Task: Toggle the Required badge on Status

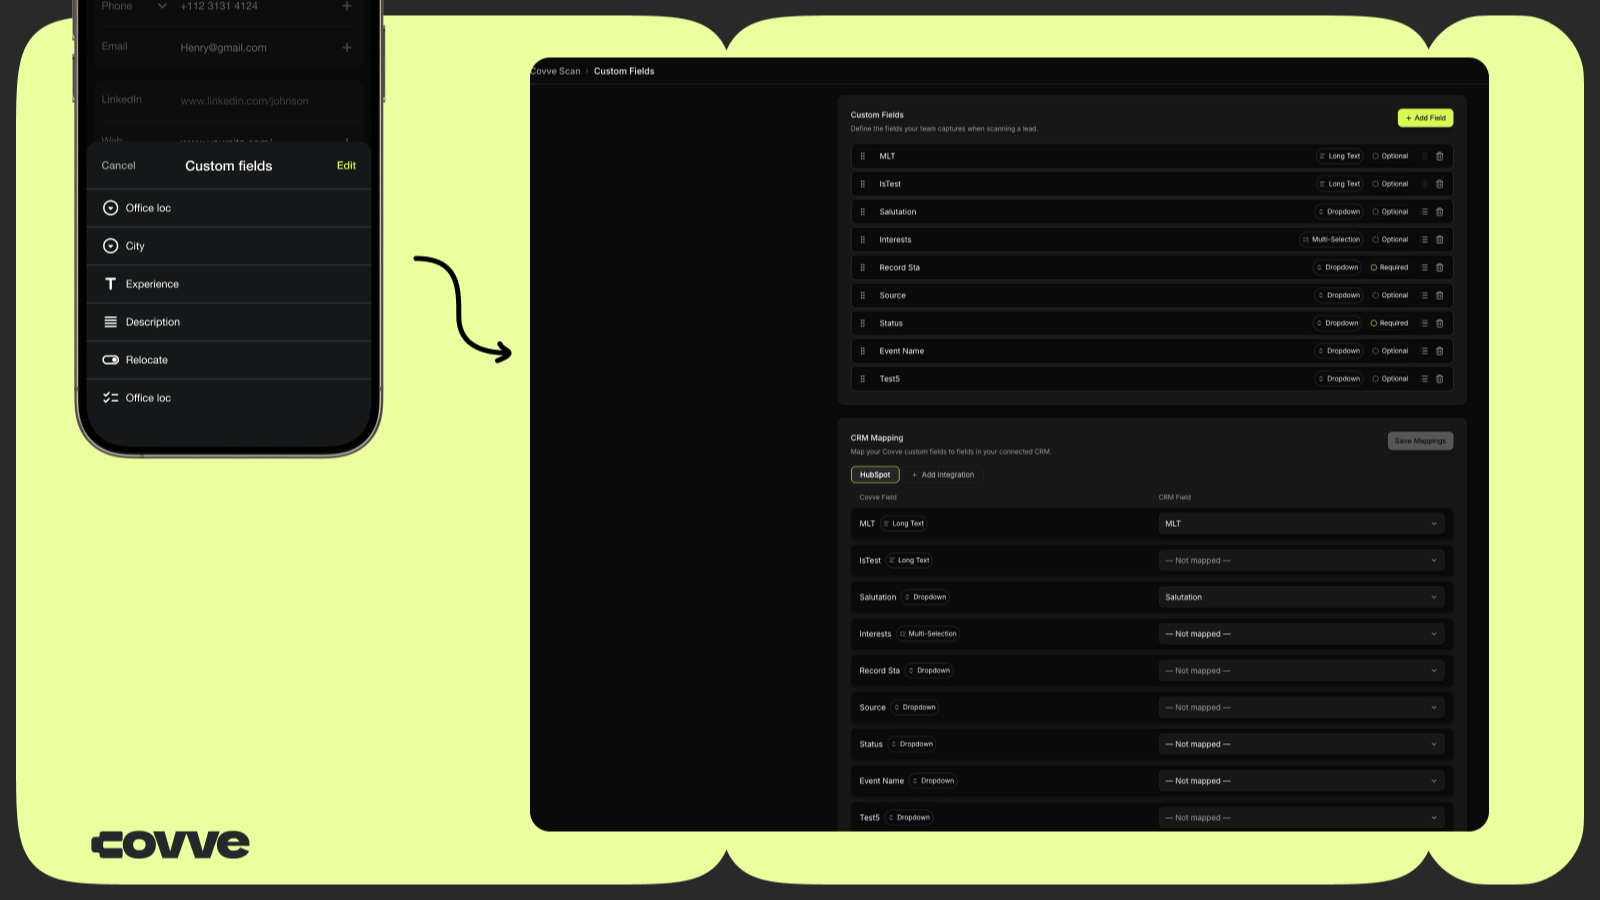Action: coord(1389,323)
